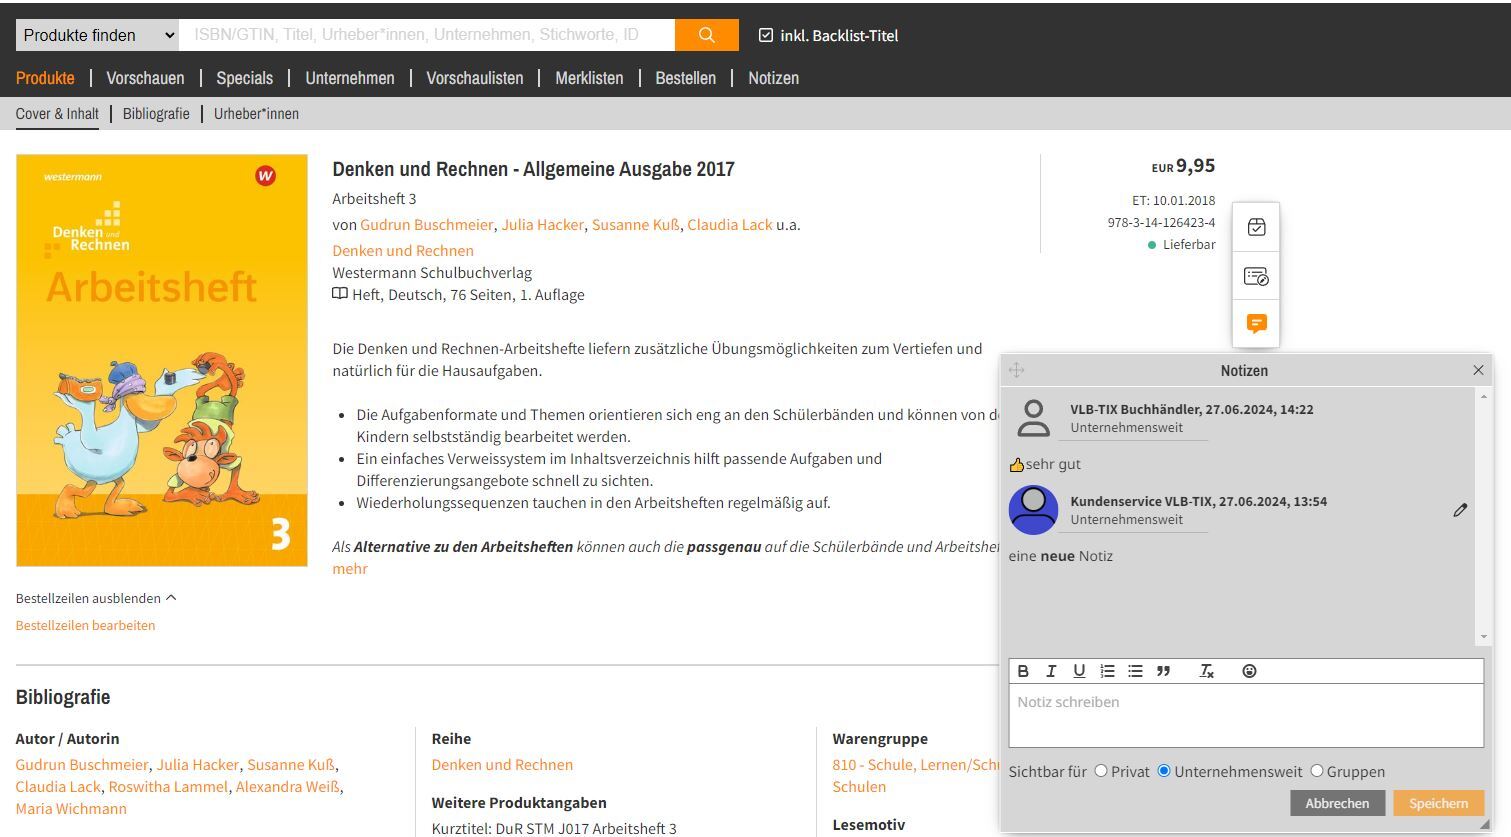Image resolution: width=1511 pixels, height=837 pixels.
Task: Open Denken und Rechnen series link below authors
Action: (x=403, y=251)
